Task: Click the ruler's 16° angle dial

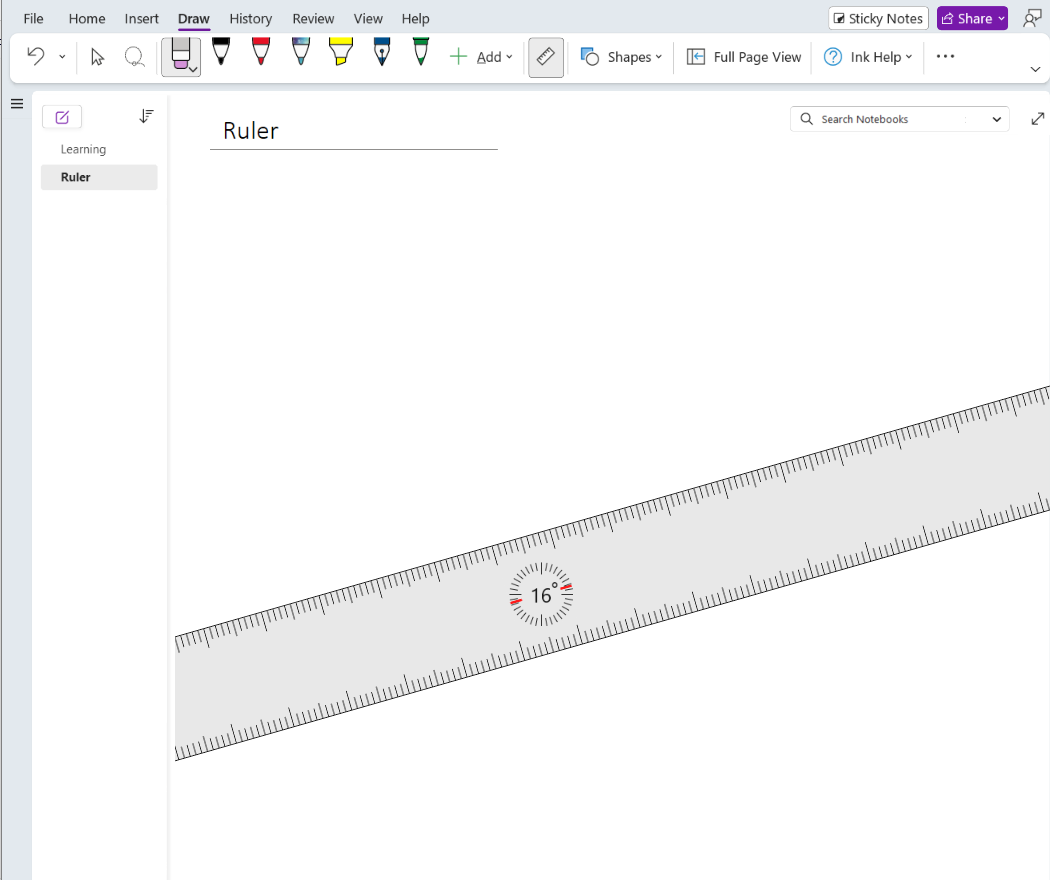Action: [x=541, y=595]
